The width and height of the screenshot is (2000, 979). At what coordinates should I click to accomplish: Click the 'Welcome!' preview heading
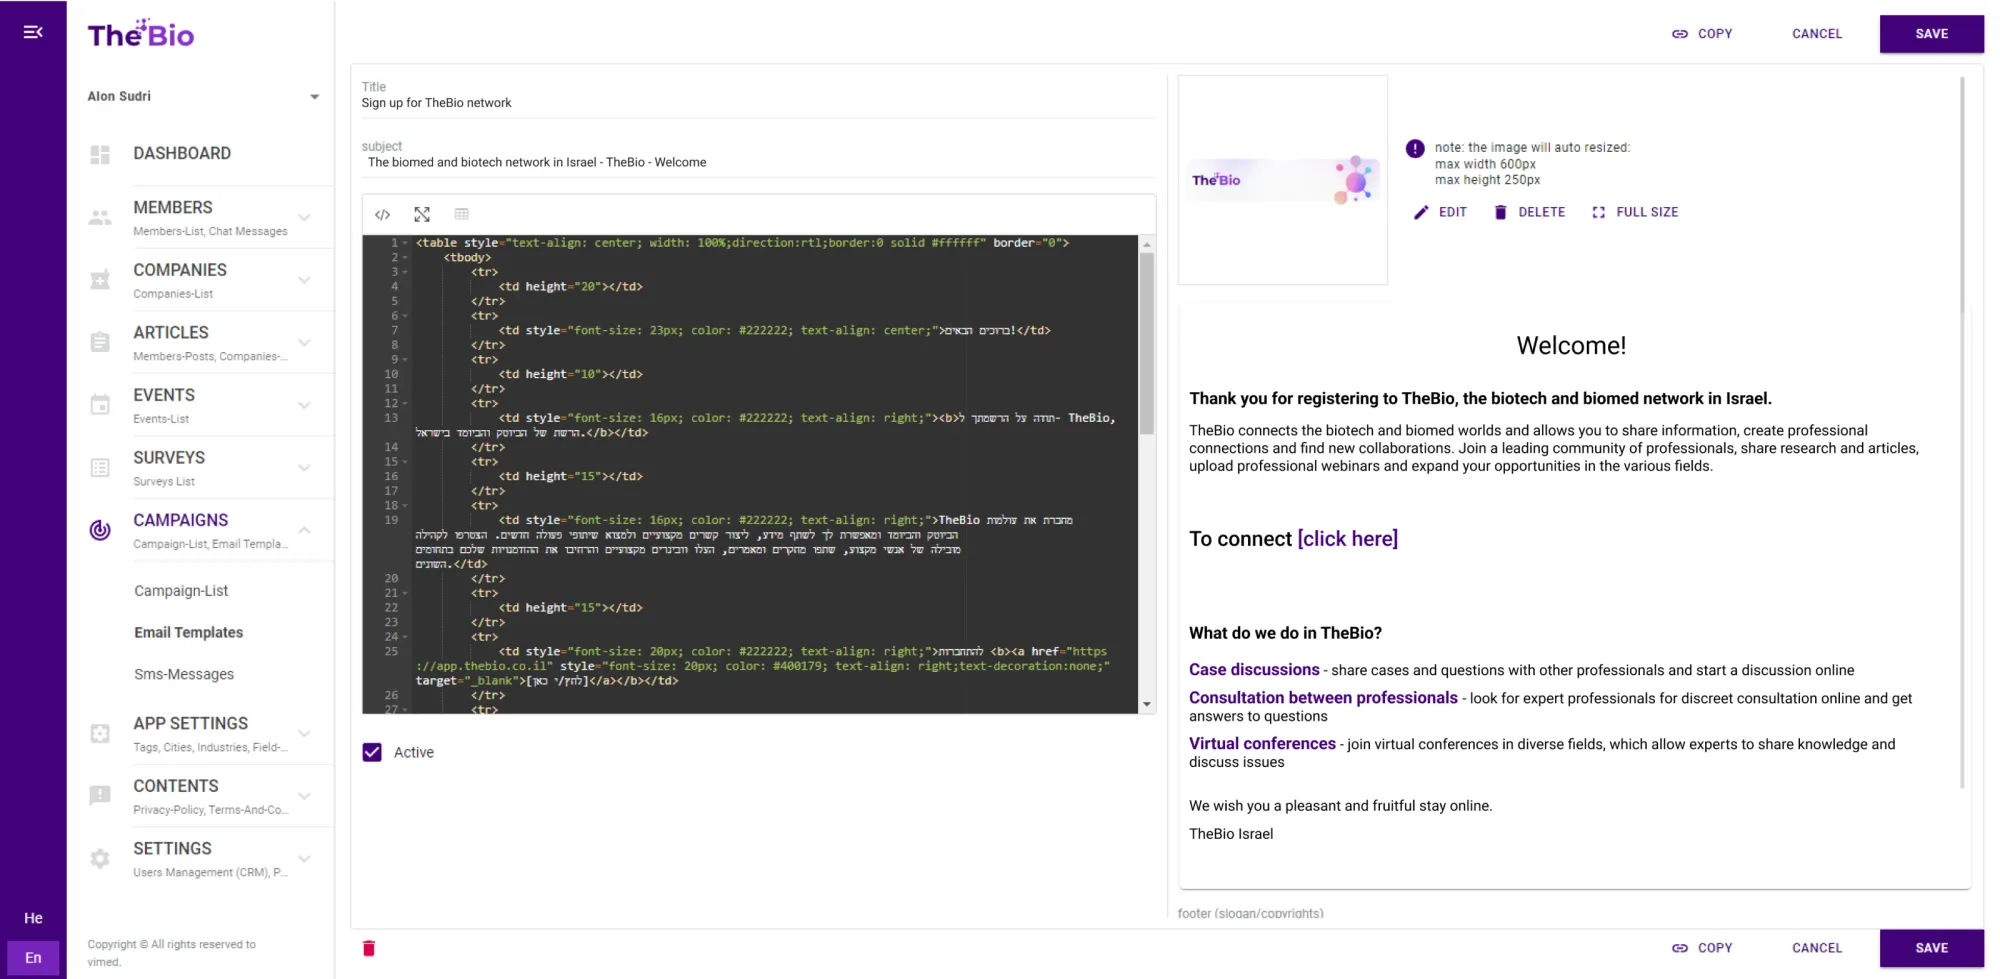1571,346
